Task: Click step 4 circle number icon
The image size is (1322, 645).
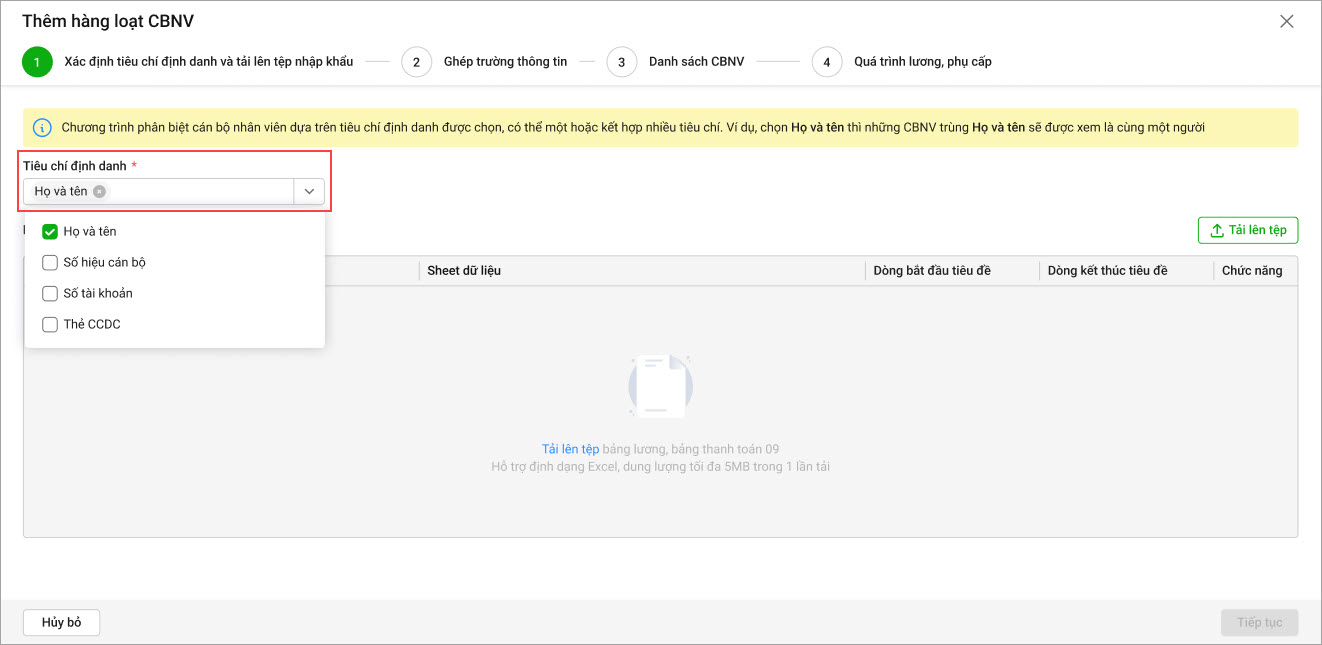Action: coord(826,62)
